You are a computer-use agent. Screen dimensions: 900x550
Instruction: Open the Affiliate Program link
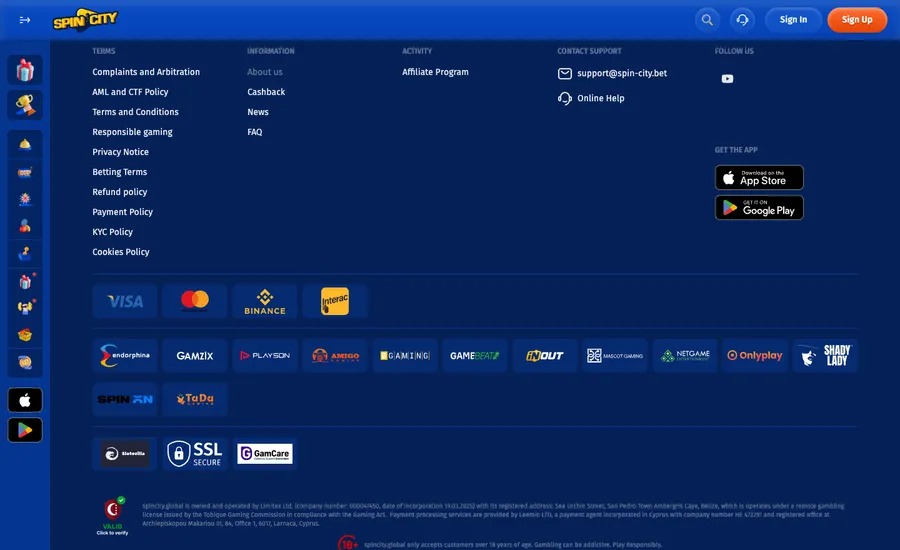point(435,72)
